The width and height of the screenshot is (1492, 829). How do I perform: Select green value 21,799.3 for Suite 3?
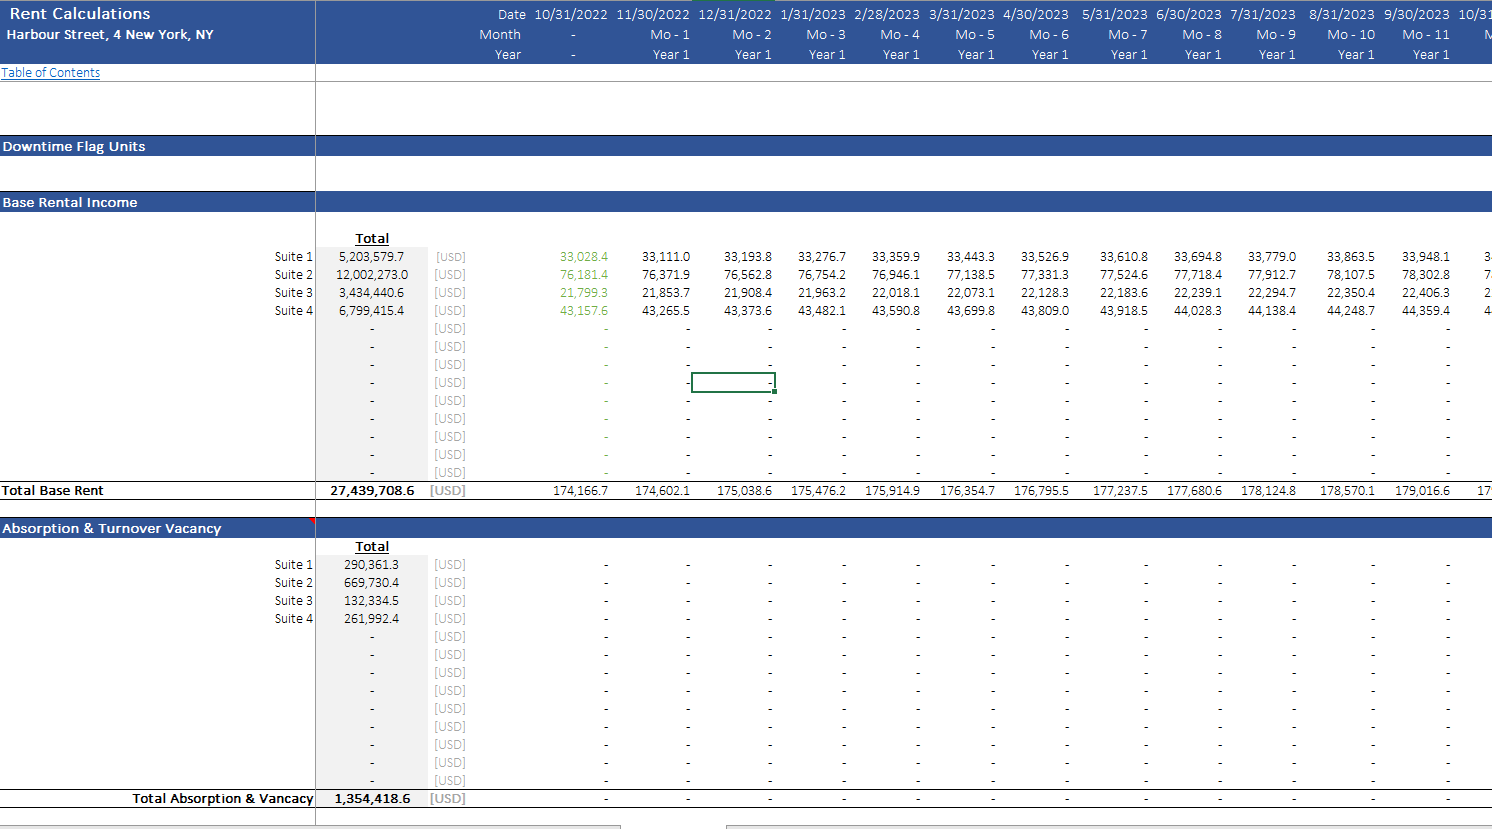tap(584, 293)
